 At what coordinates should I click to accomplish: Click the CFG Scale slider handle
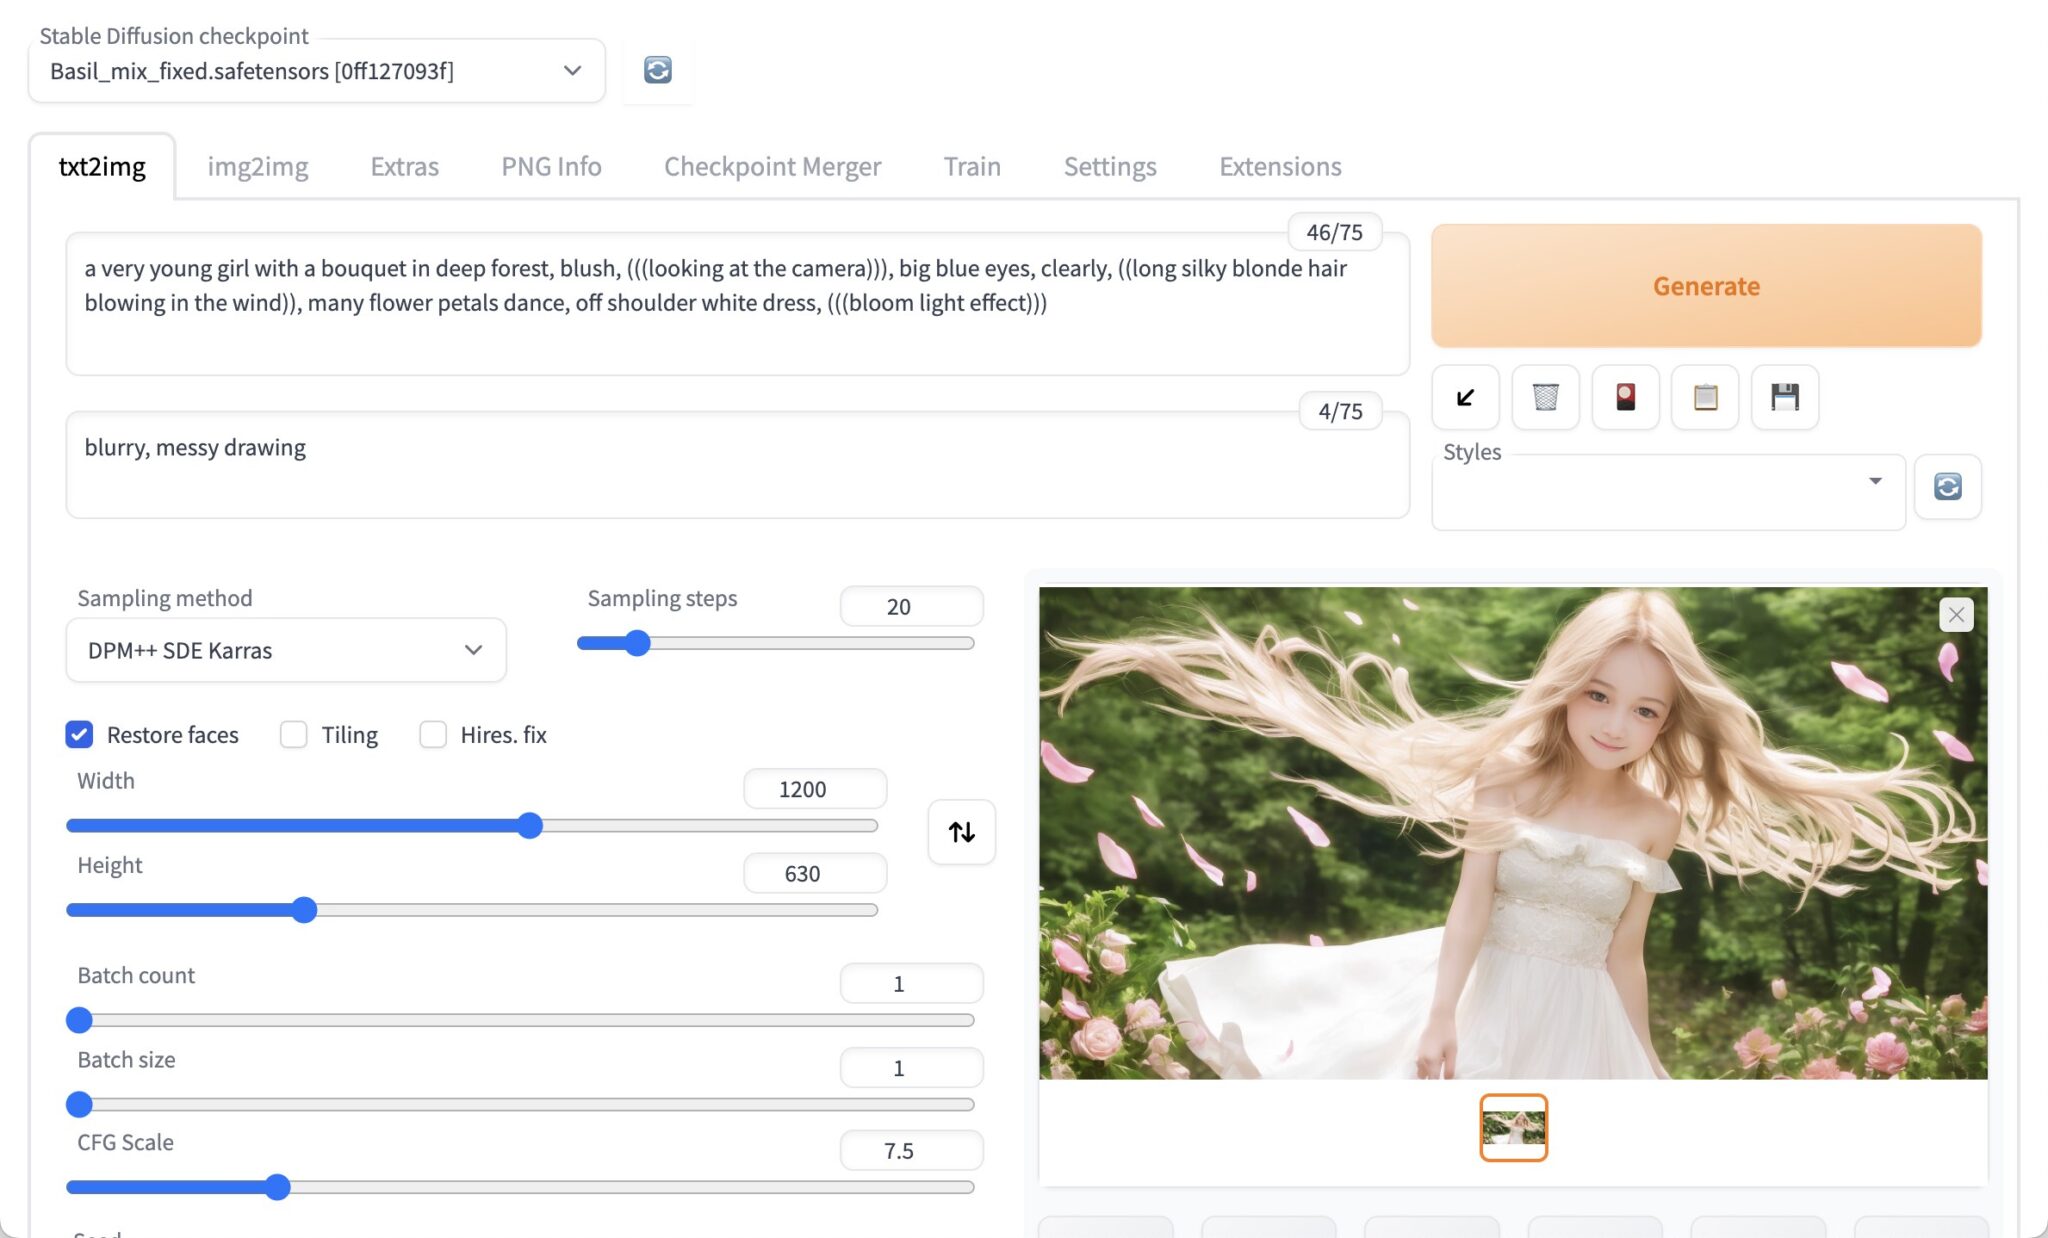pyautogui.click(x=278, y=1187)
